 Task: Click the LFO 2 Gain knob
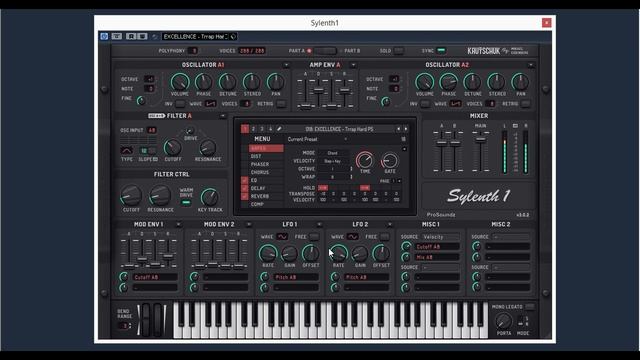click(x=360, y=254)
